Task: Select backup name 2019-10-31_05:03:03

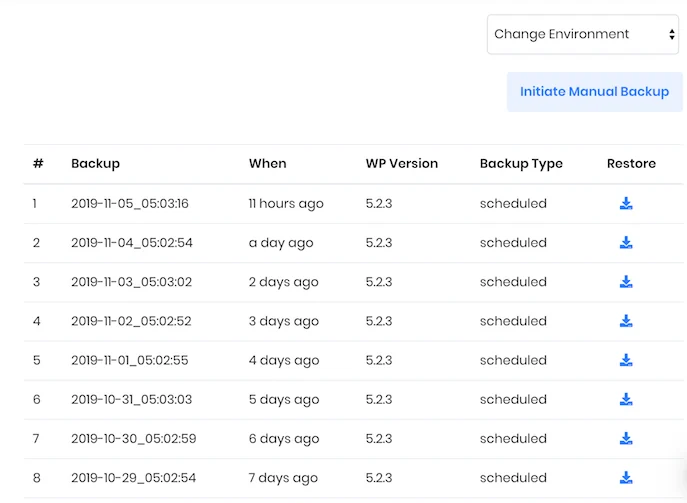Action: pos(131,400)
